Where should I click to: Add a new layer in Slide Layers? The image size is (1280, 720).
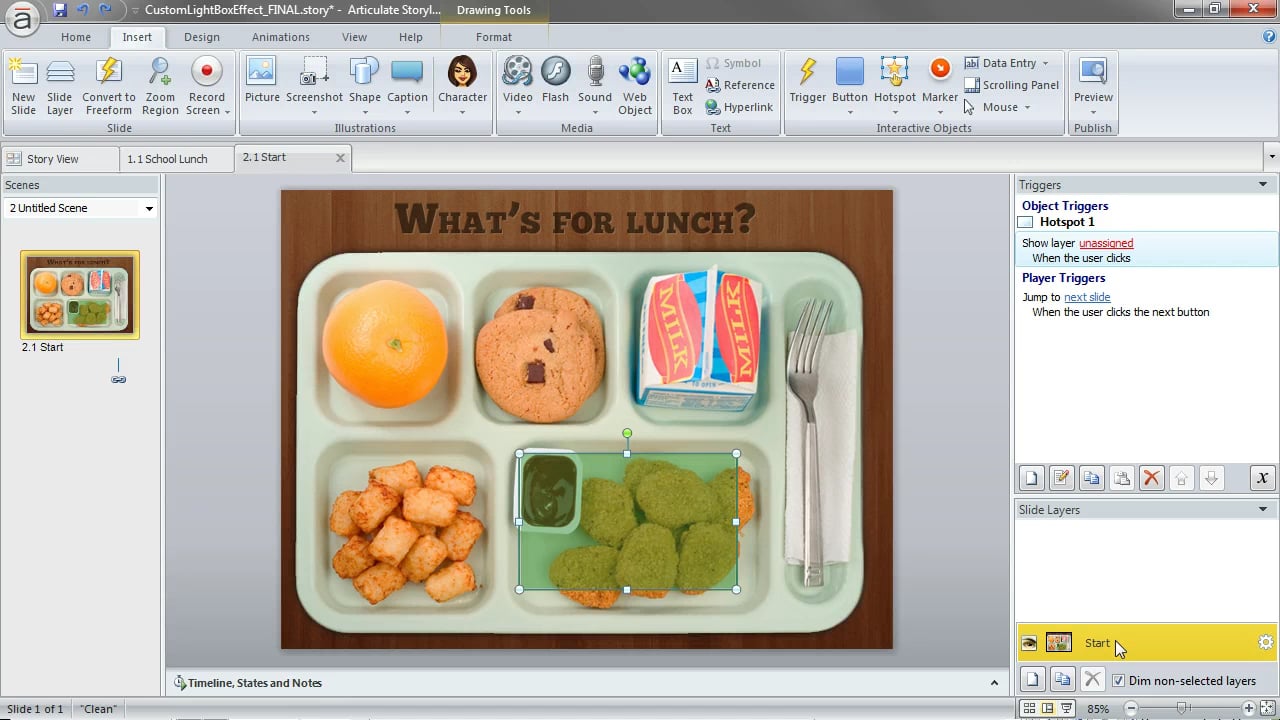(x=1032, y=680)
